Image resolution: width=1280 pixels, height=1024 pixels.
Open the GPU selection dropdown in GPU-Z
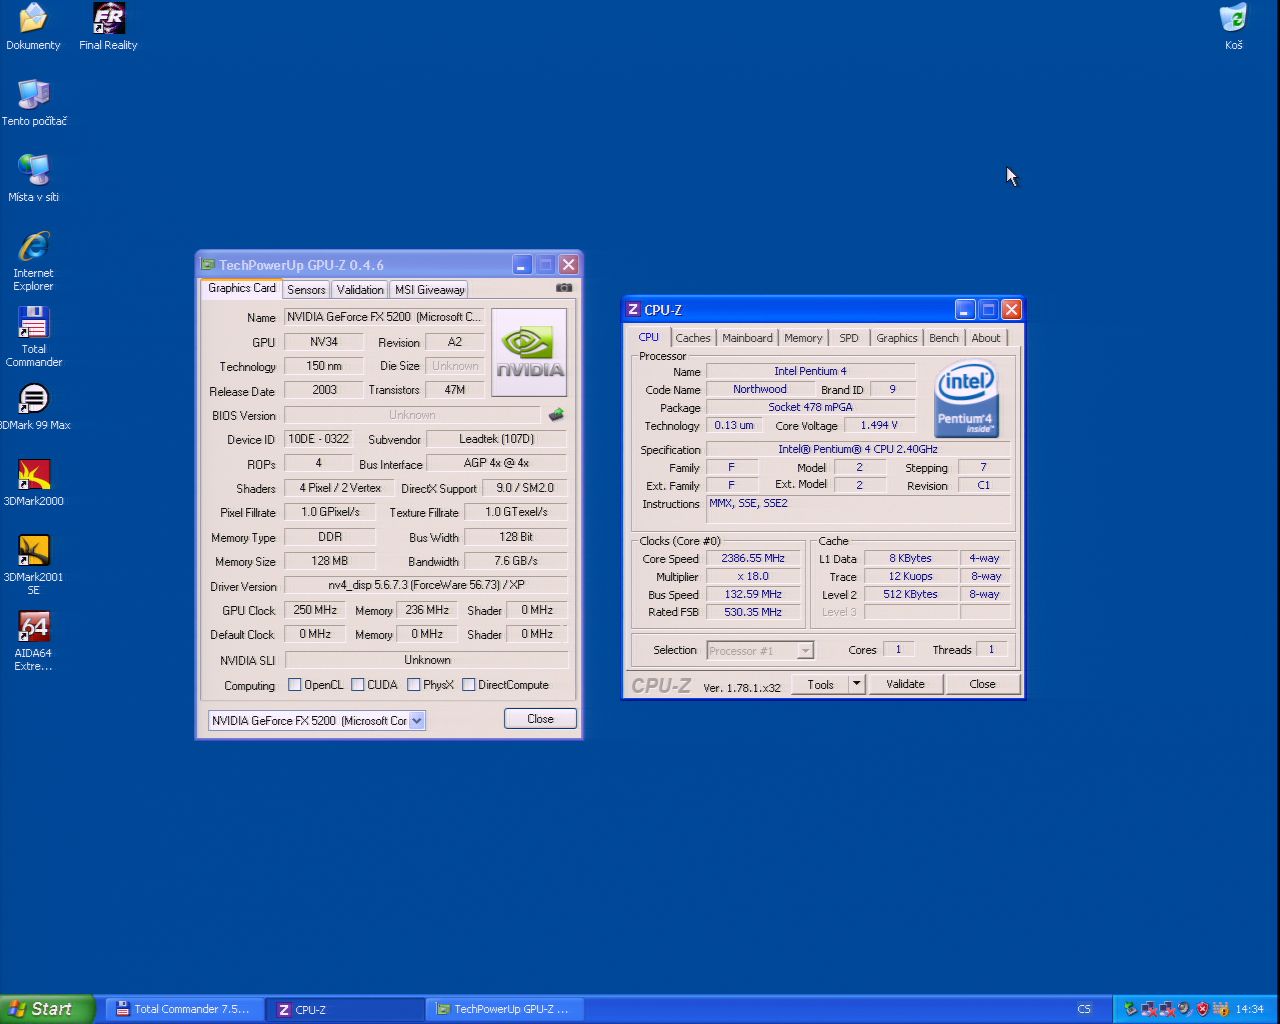tap(417, 720)
